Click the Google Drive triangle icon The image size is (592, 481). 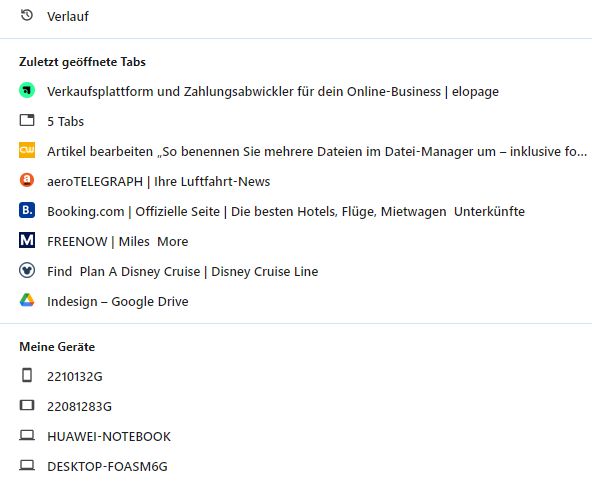27,300
